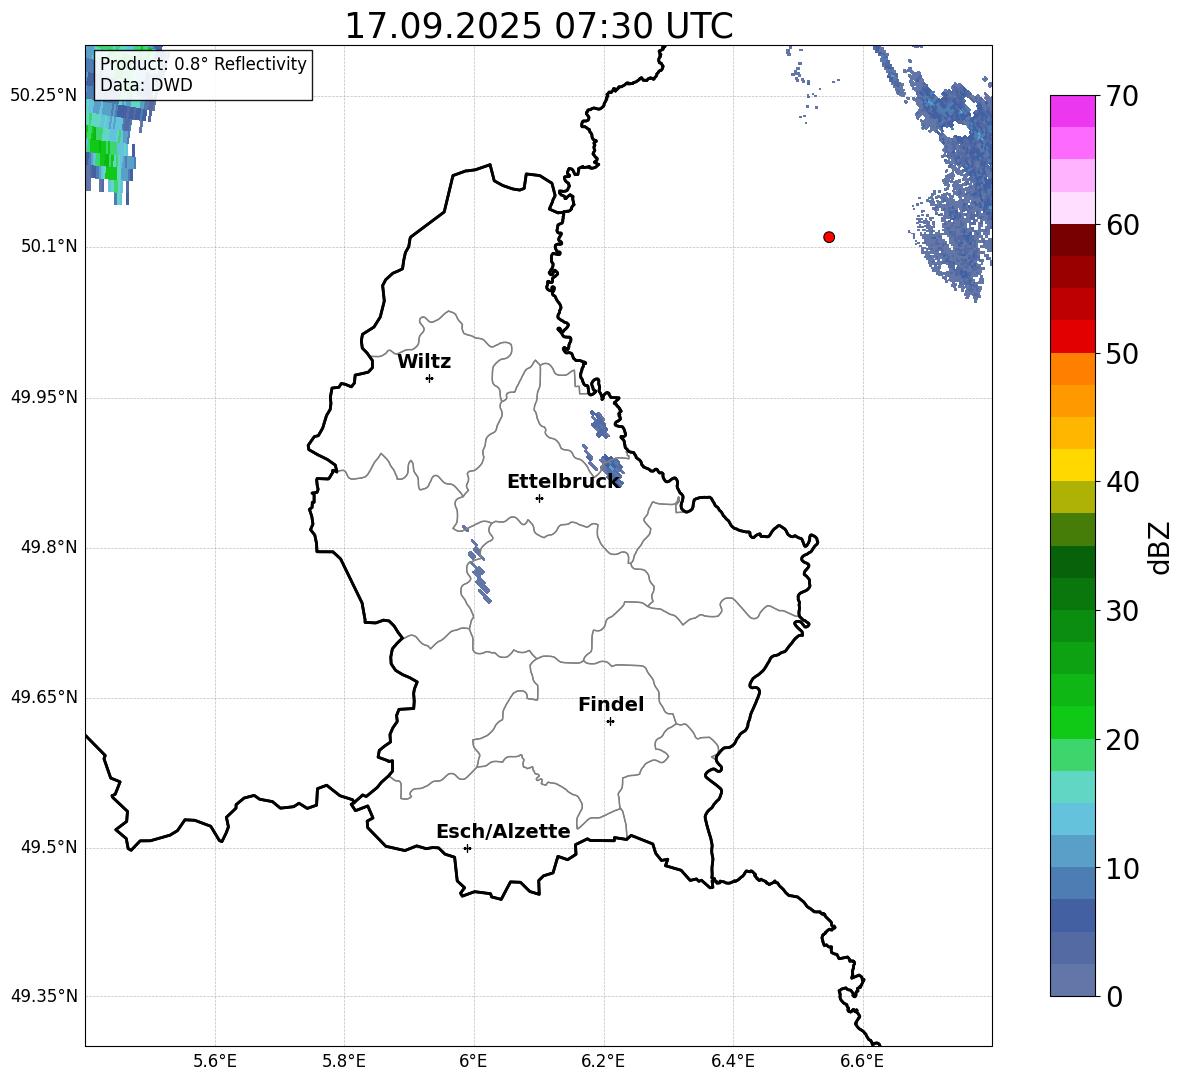The width and height of the screenshot is (1184, 1081).
Task: Select the Wiltz city label
Action: (x=424, y=362)
